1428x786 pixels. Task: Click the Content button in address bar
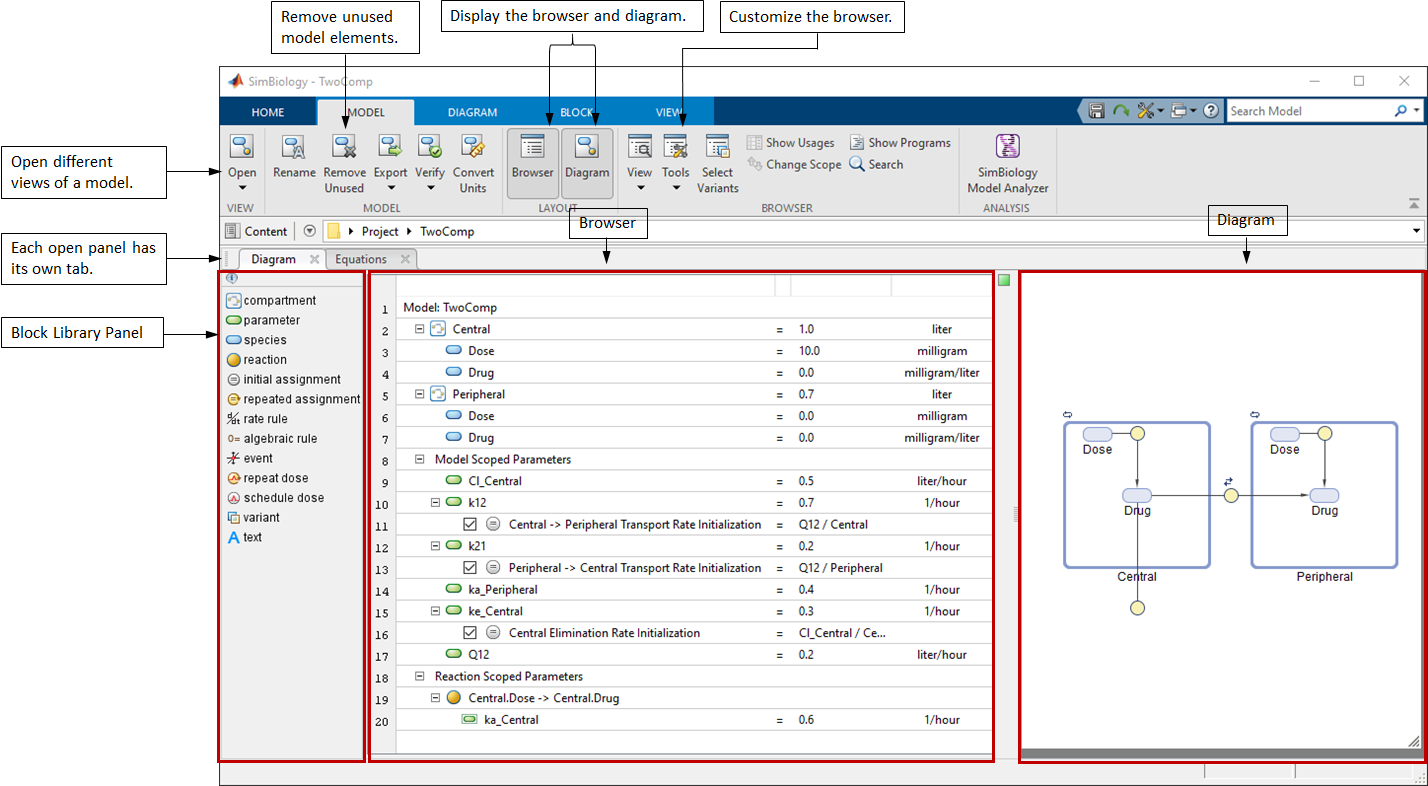tap(257, 231)
